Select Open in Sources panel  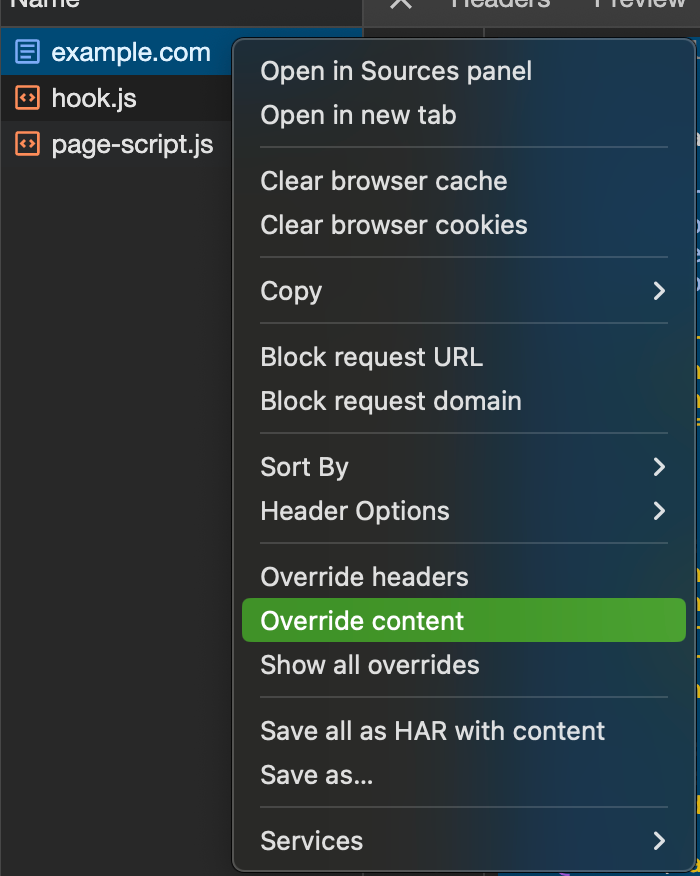[396, 71]
